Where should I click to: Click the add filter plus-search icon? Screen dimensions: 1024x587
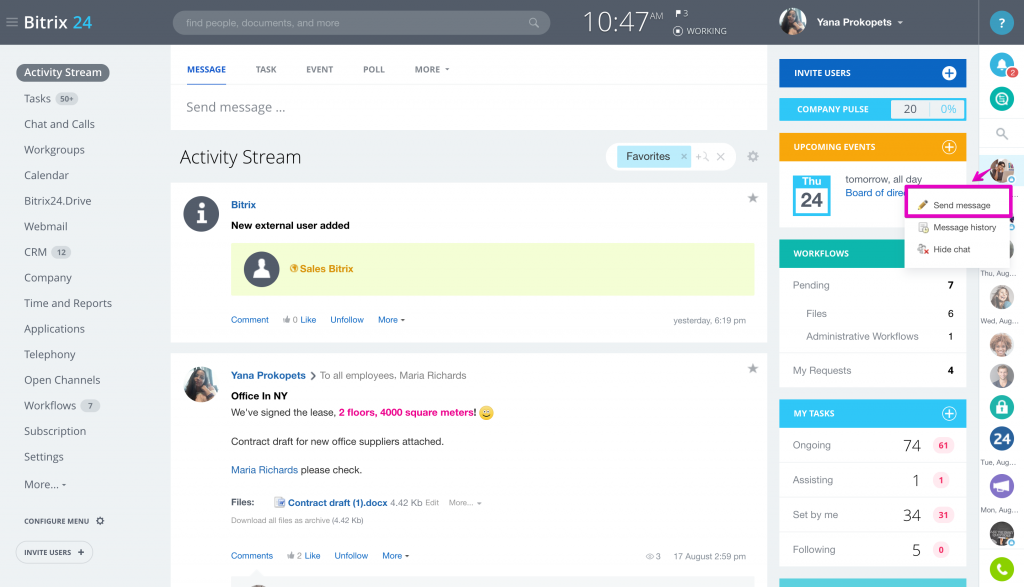pyautogui.click(x=702, y=157)
